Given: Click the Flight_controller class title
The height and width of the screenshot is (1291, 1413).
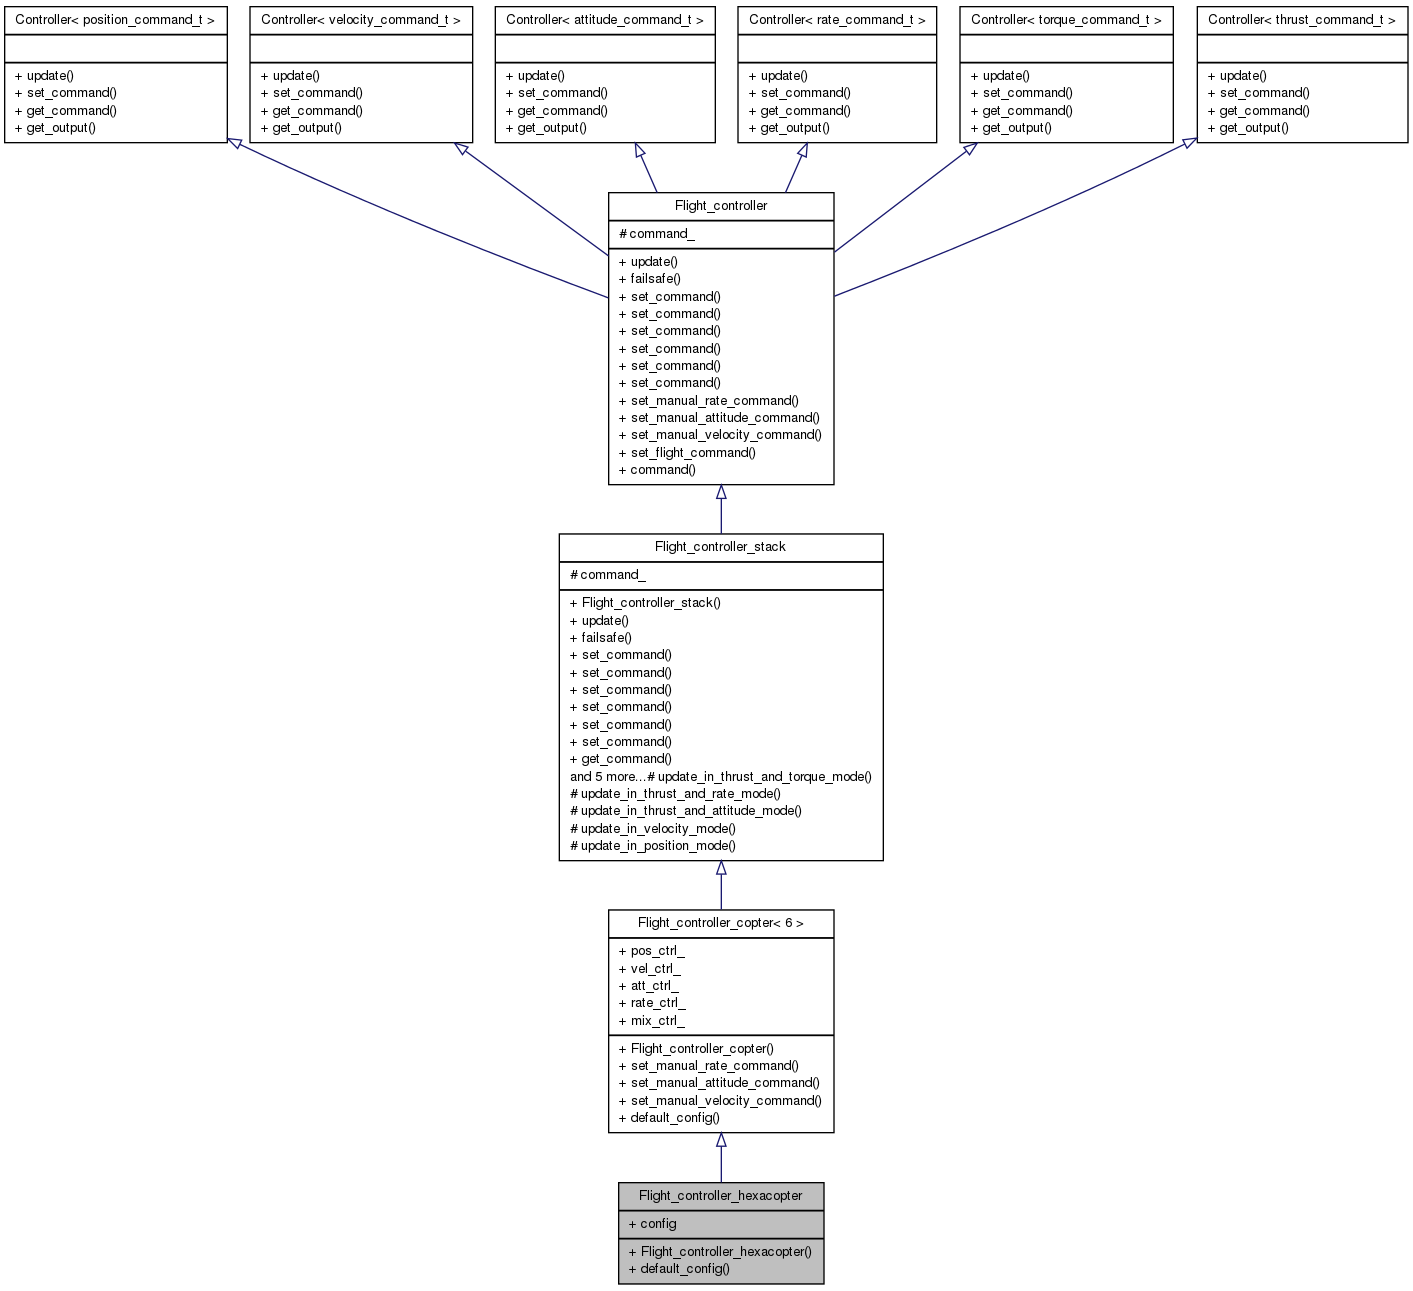Looking at the screenshot, I should coord(721,206).
